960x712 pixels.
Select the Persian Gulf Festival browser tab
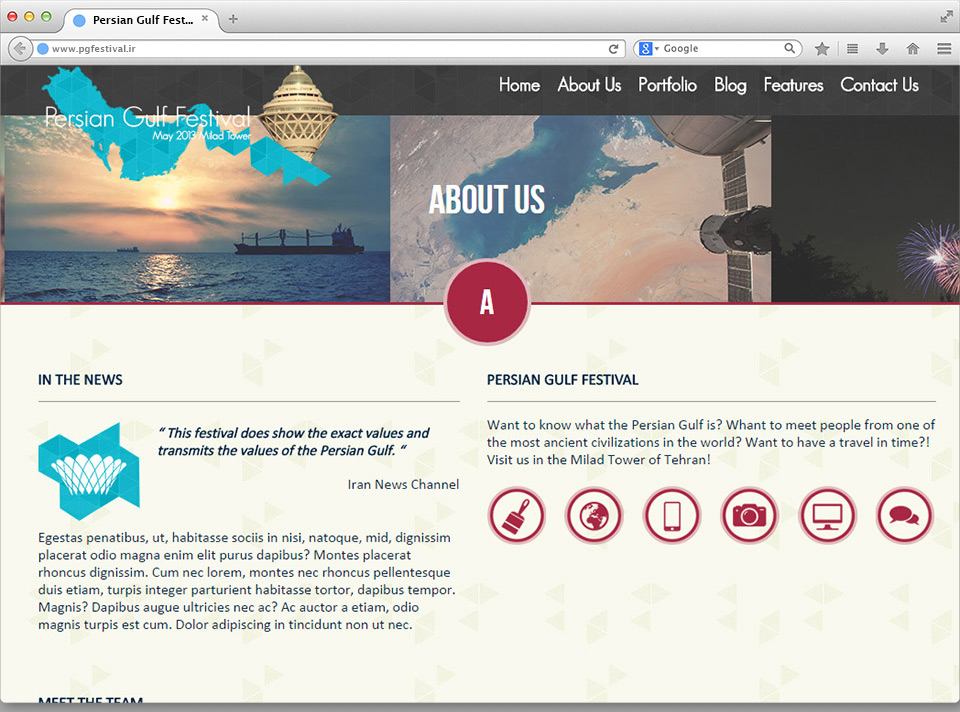click(141, 20)
